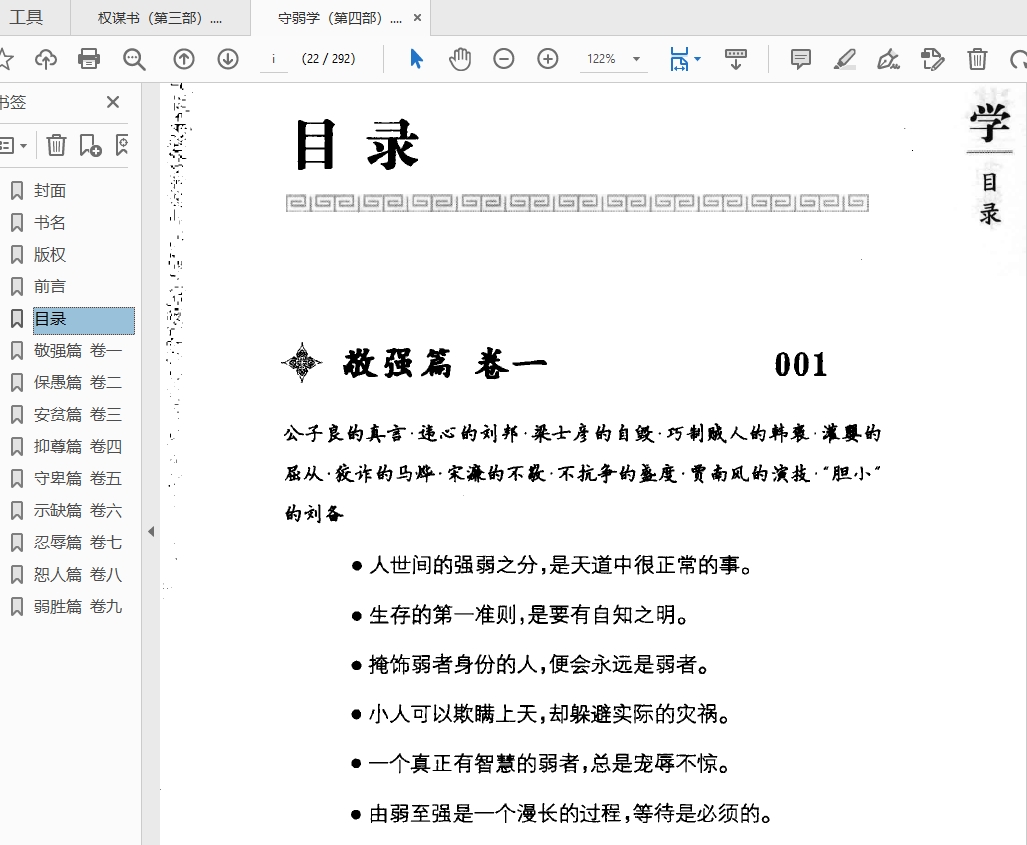This screenshot has width=1027, height=845.
Task: Click the print icon in toolbar
Action: point(89,59)
